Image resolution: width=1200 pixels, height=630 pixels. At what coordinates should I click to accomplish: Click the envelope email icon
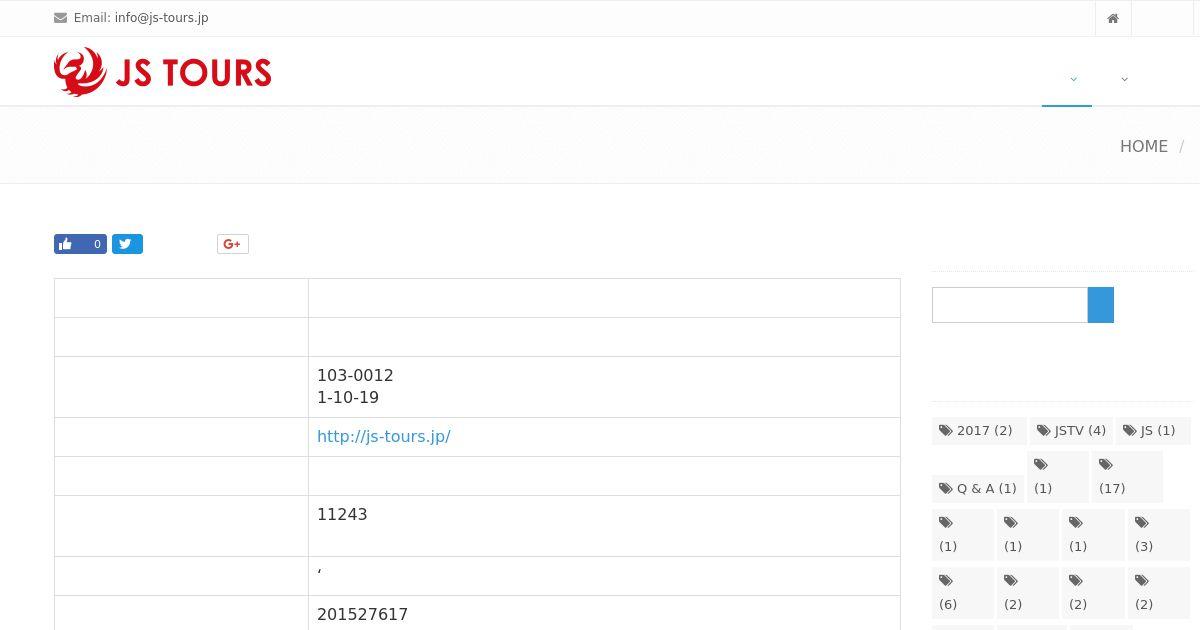(60, 18)
